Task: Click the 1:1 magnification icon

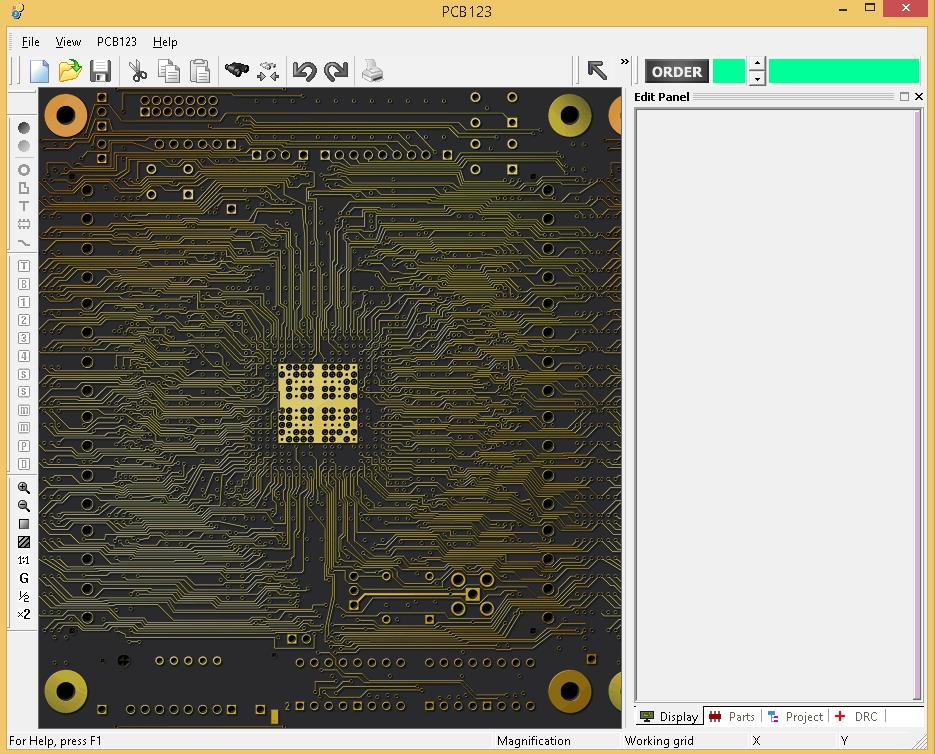Action: point(23,560)
